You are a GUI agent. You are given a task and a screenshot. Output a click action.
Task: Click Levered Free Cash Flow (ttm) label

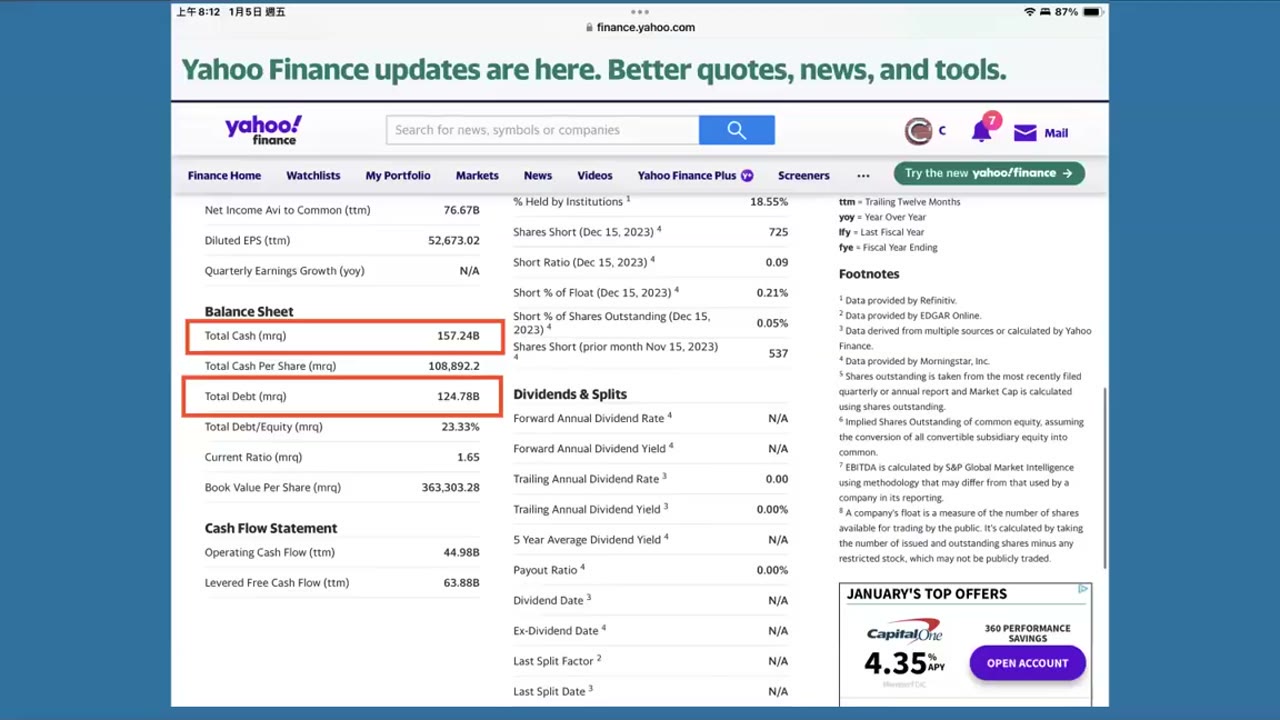(277, 583)
